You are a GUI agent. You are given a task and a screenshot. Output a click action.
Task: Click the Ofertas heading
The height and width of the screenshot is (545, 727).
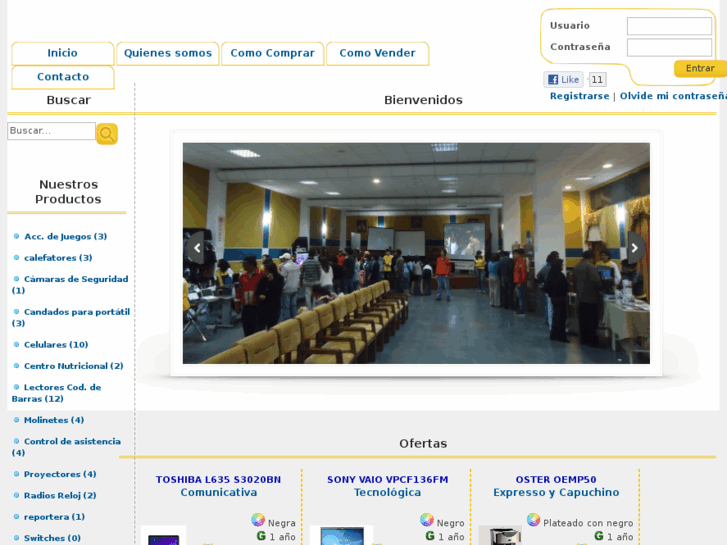pos(423,444)
